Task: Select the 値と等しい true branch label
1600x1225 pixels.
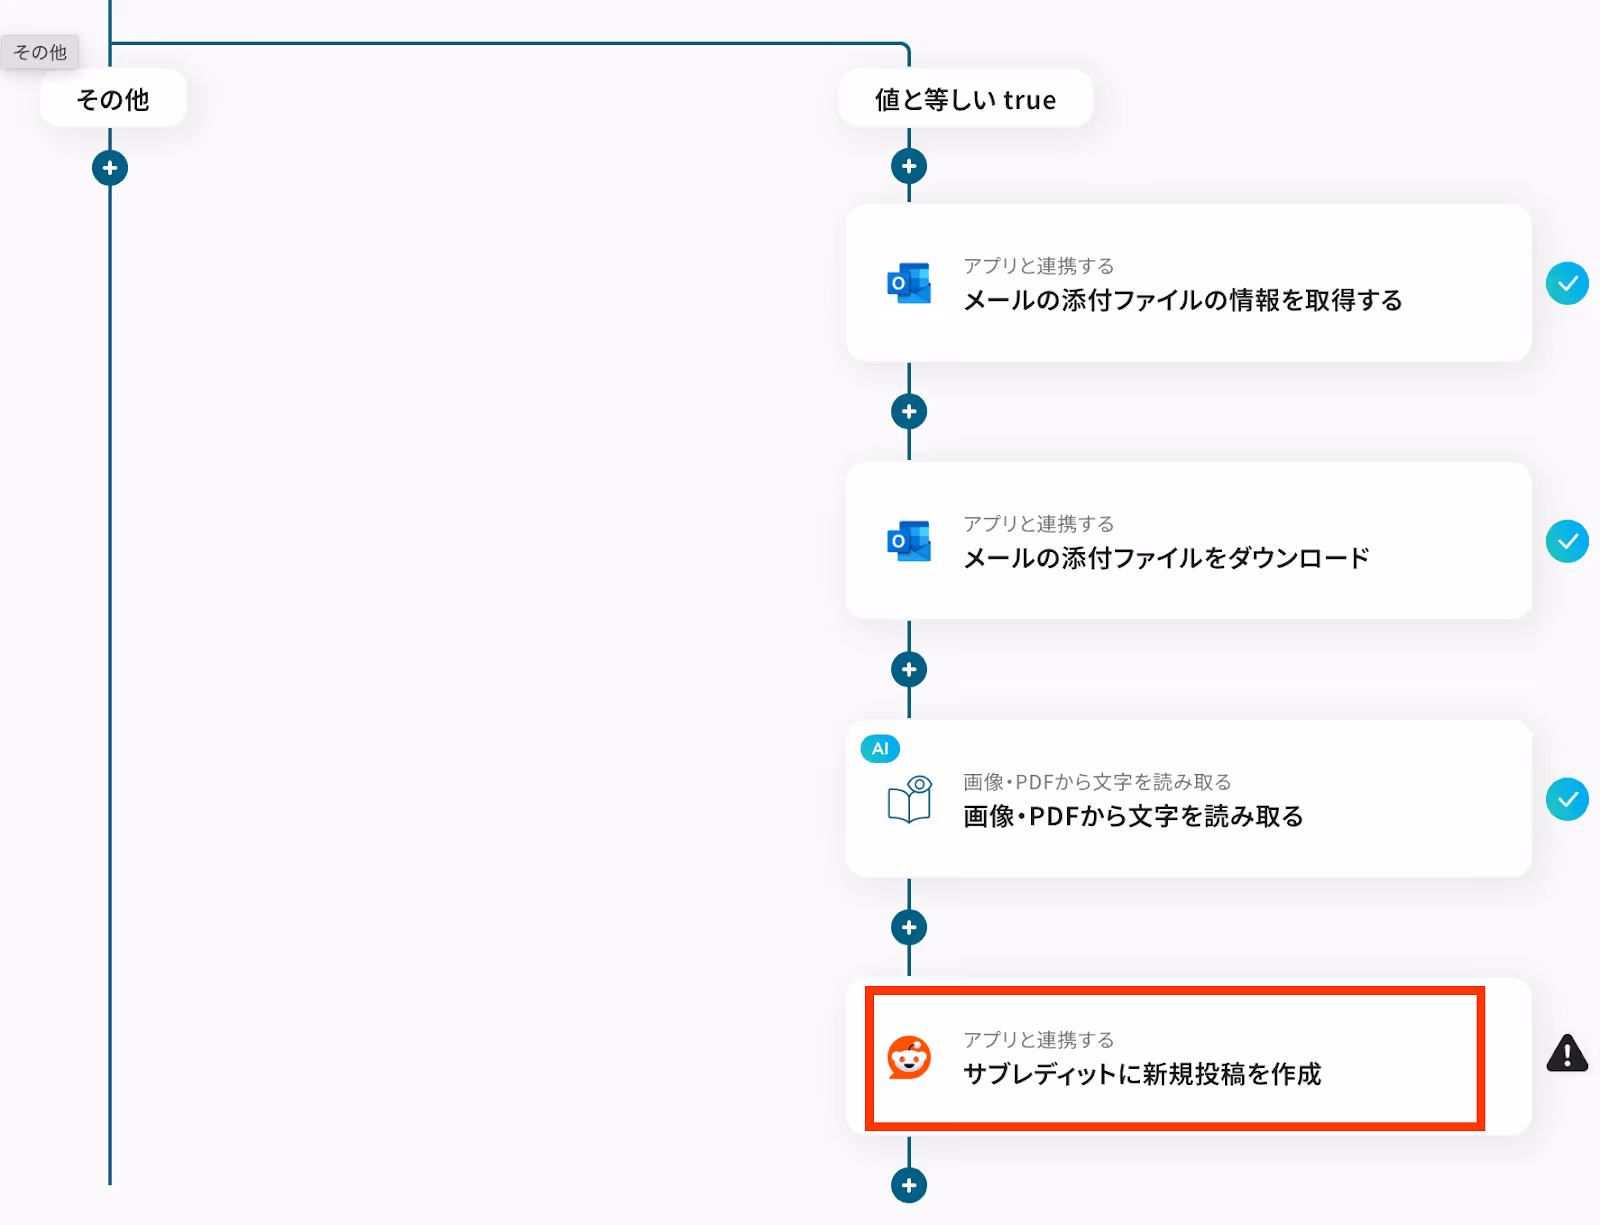Action: (965, 99)
